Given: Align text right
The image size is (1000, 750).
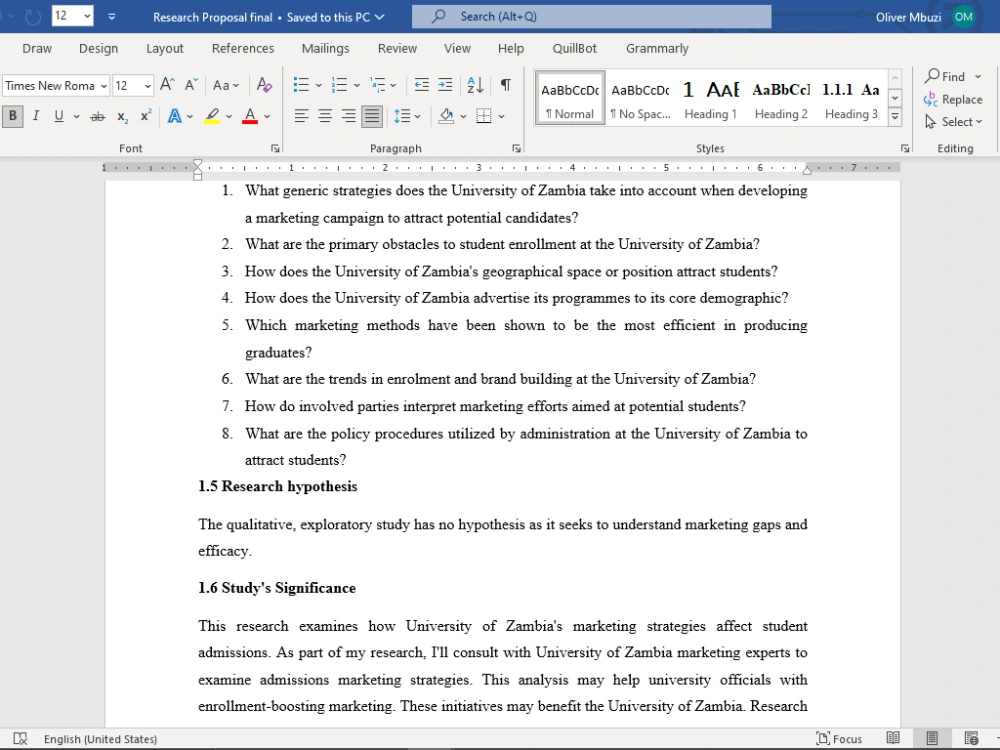Looking at the screenshot, I should click(x=348, y=116).
